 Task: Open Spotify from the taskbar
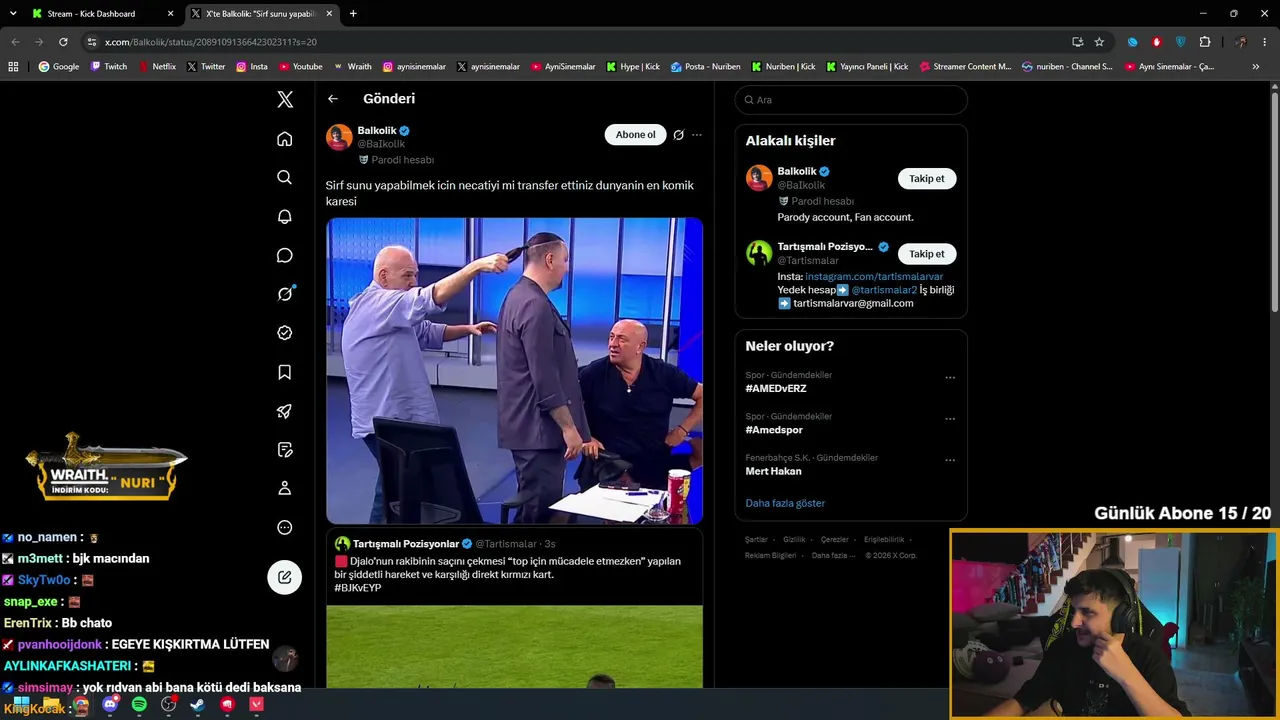139,705
